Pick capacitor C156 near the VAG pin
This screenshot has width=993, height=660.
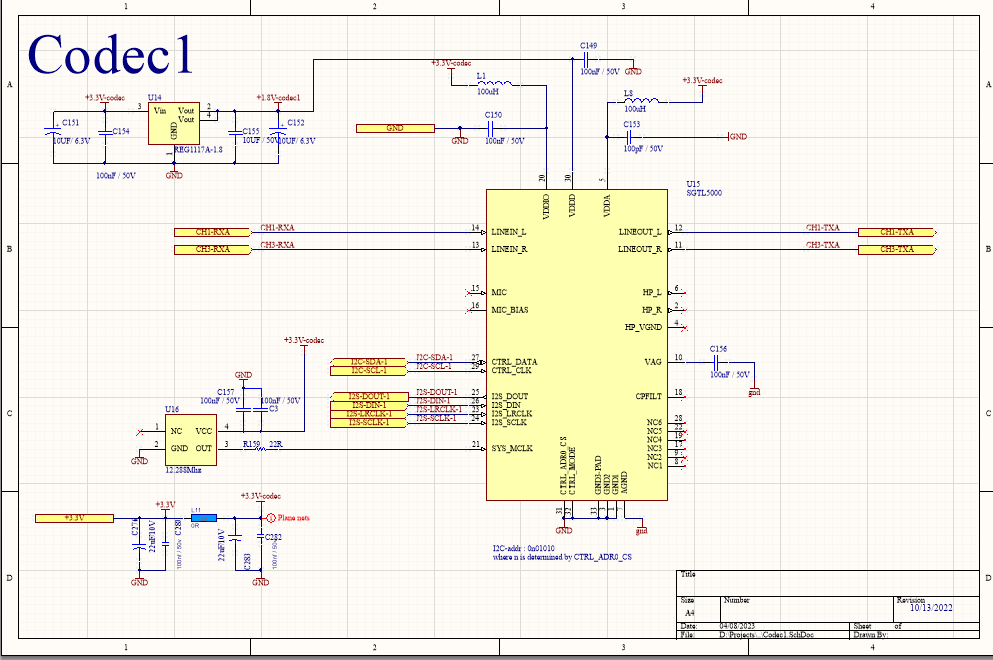tap(718, 359)
